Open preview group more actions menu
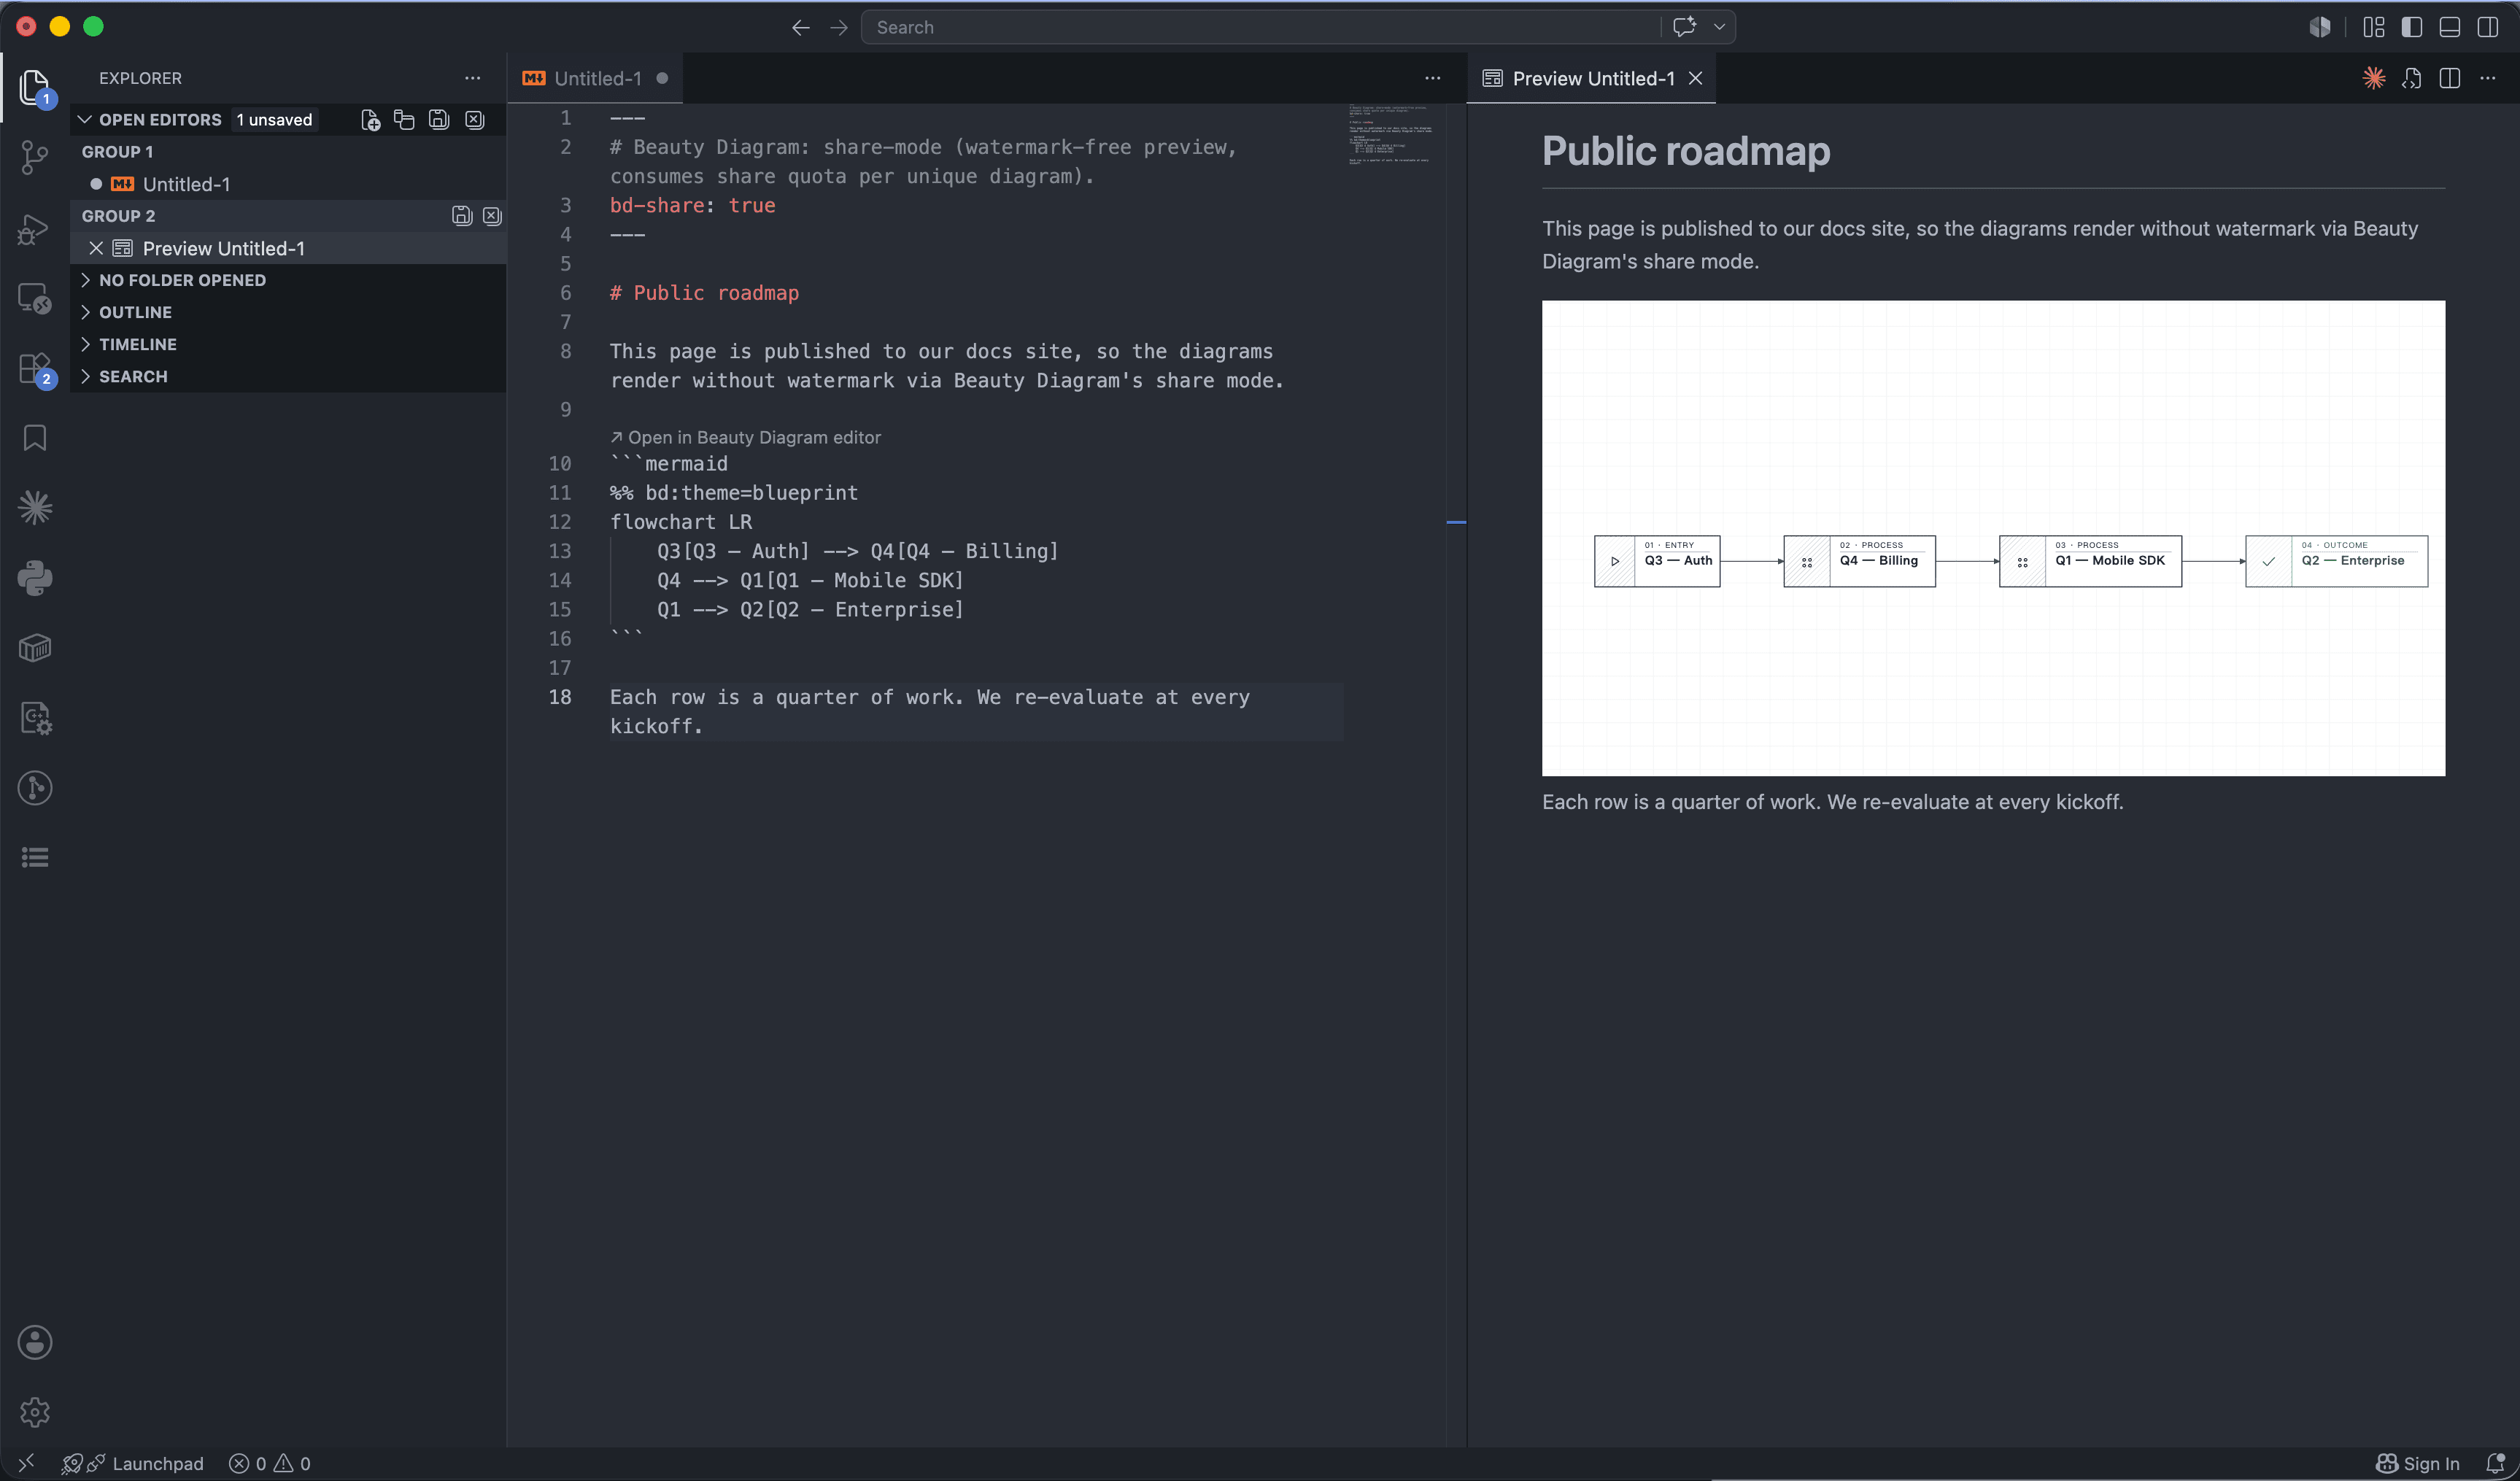 [2488, 78]
